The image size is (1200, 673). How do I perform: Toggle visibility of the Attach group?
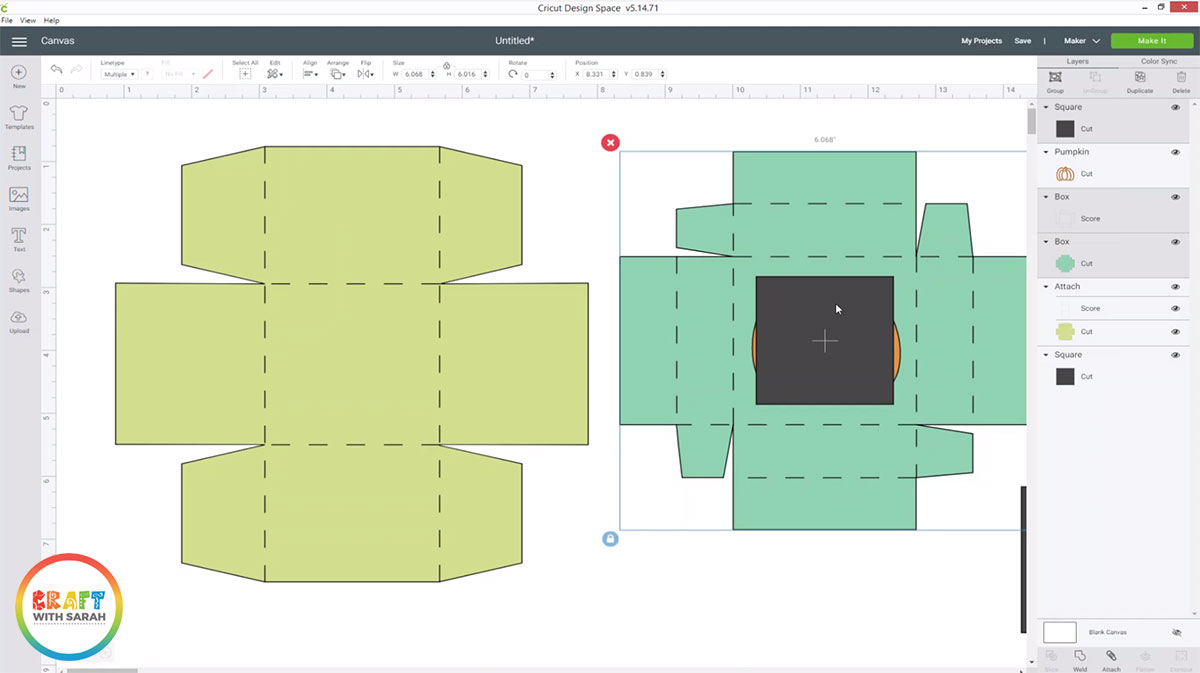coord(1176,287)
